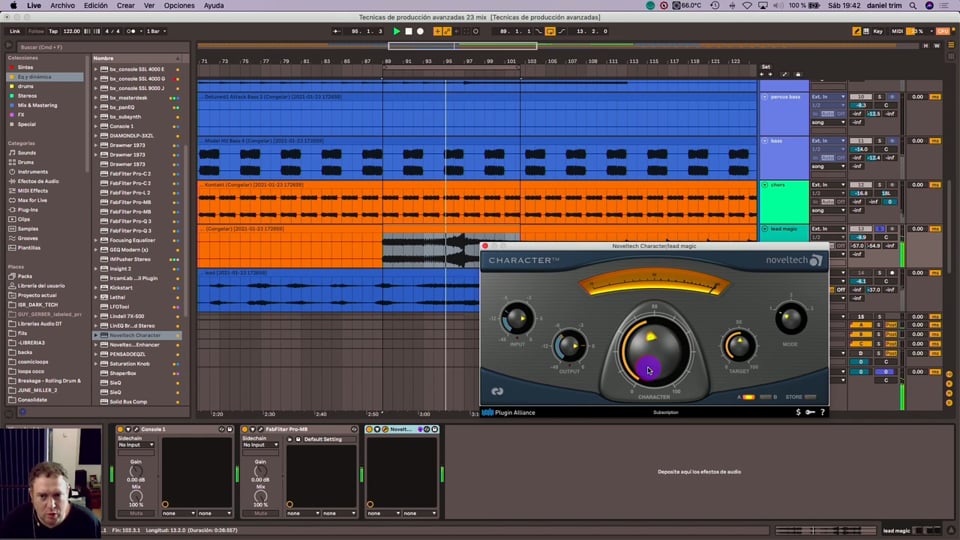Adjust the Output knob on Character plugin
960x540 pixels.
[x=569, y=346]
